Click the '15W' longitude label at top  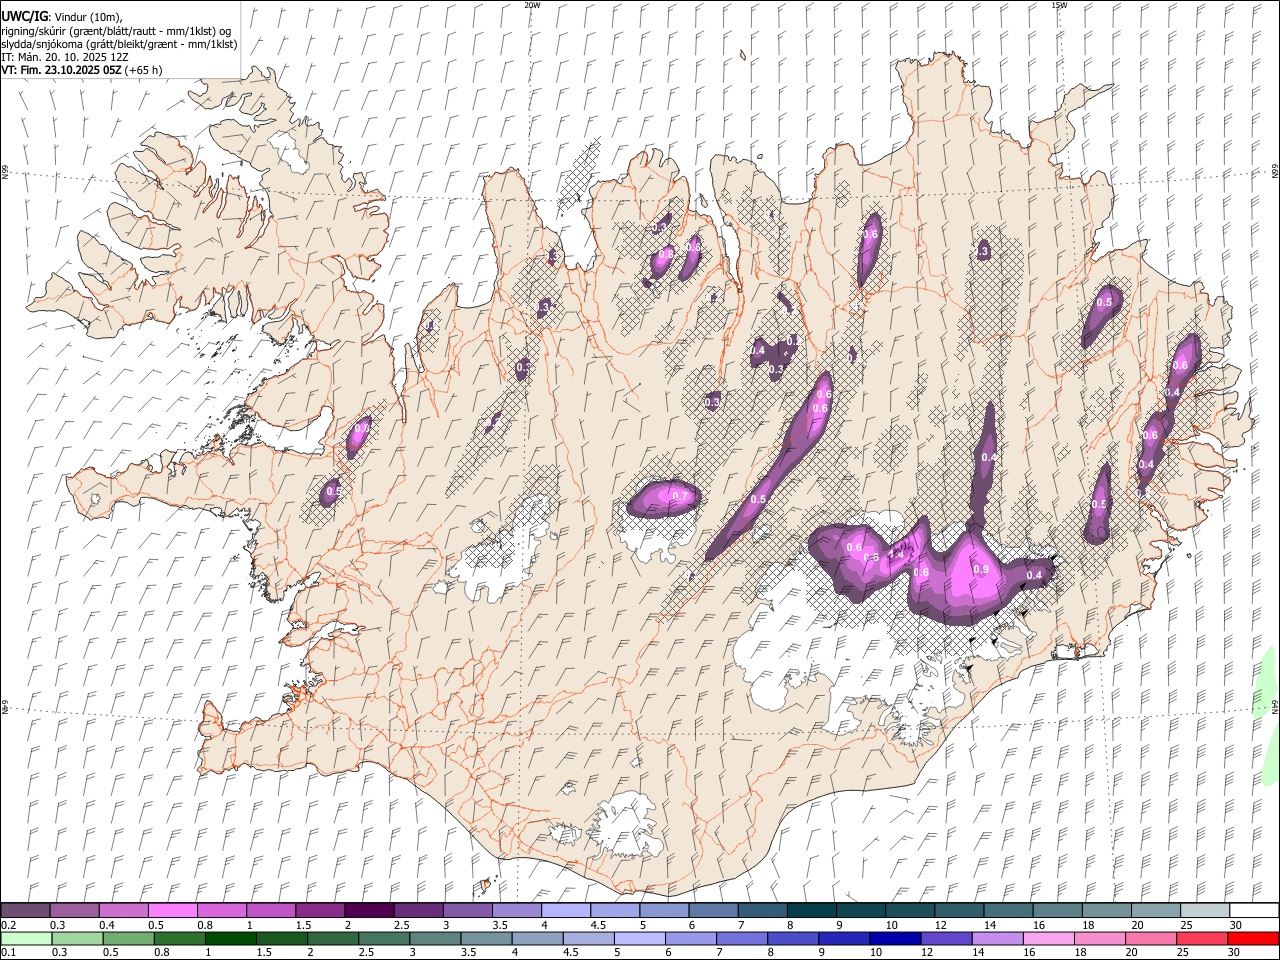point(1059,5)
